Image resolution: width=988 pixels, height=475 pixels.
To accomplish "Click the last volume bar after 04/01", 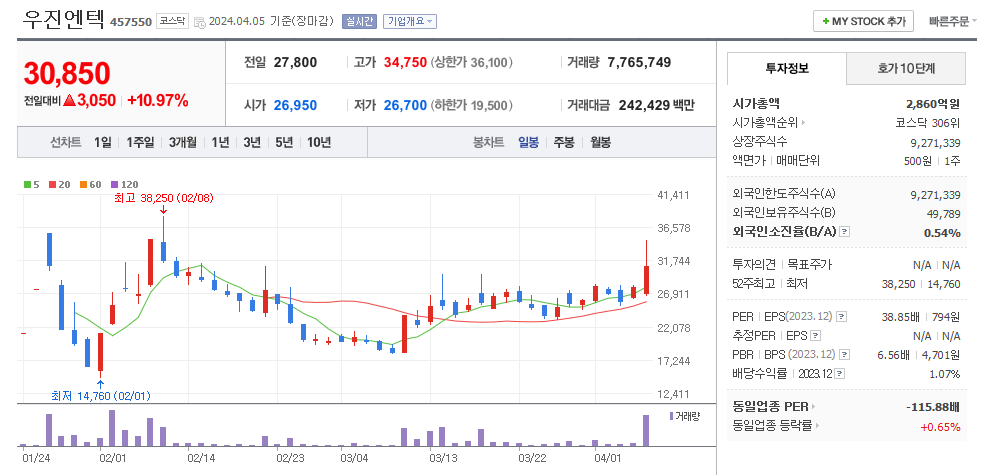I will coord(646,431).
